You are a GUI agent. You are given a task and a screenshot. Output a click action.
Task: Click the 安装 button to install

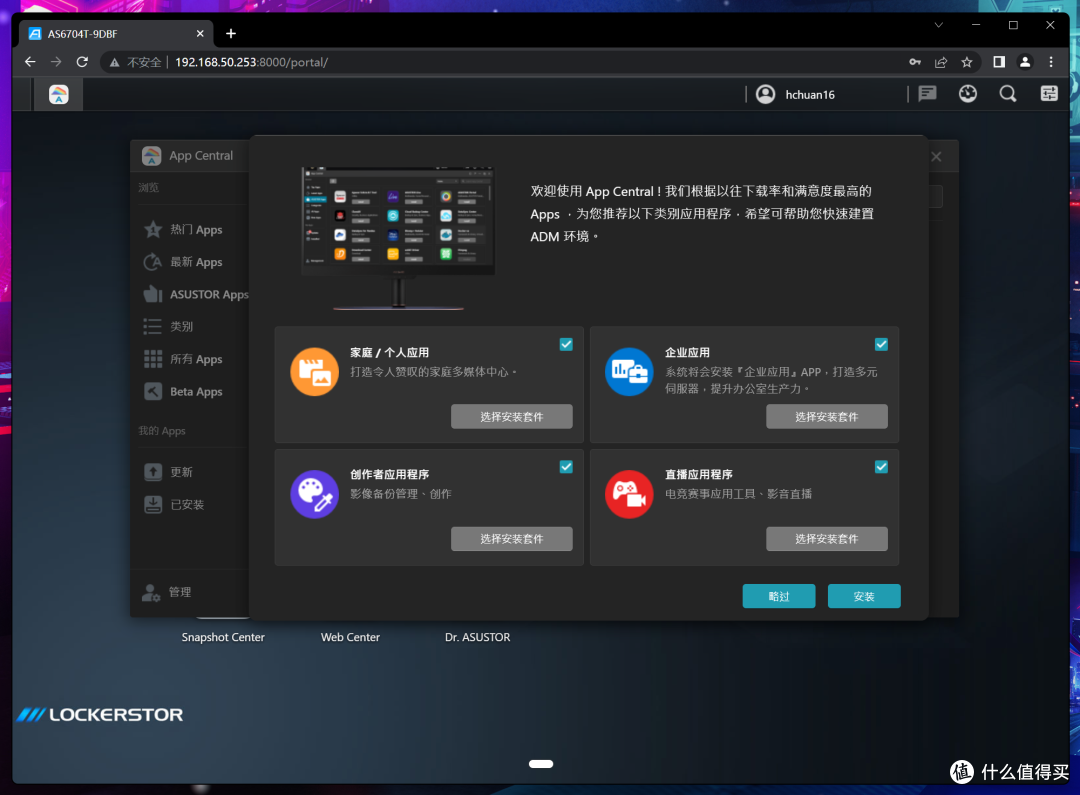tap(863, 595)
